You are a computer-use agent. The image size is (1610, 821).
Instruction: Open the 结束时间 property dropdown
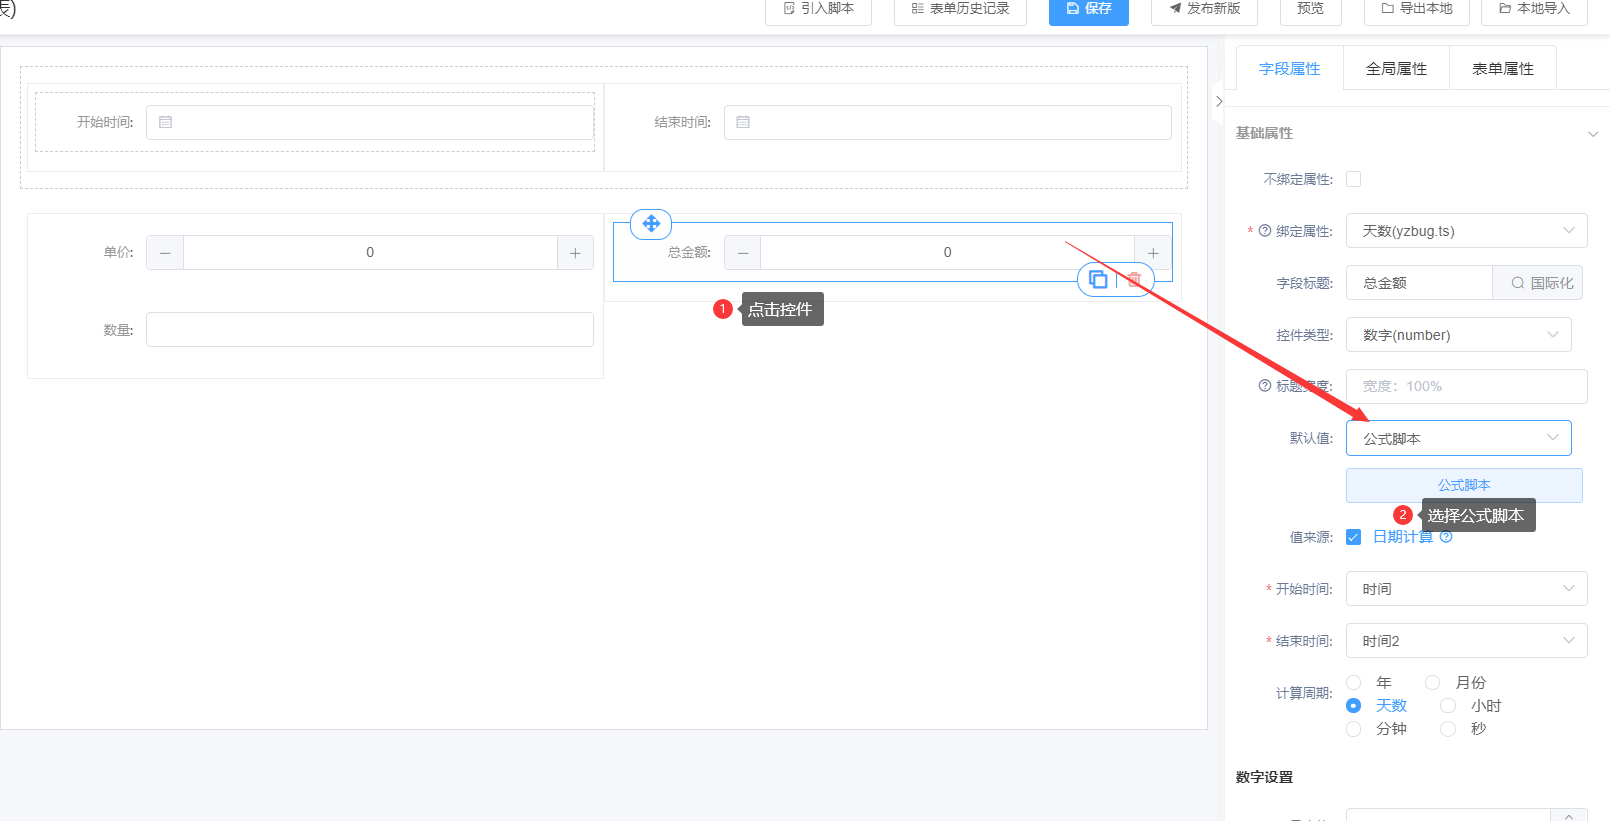pyautogui.click(x=1466, y=641)
